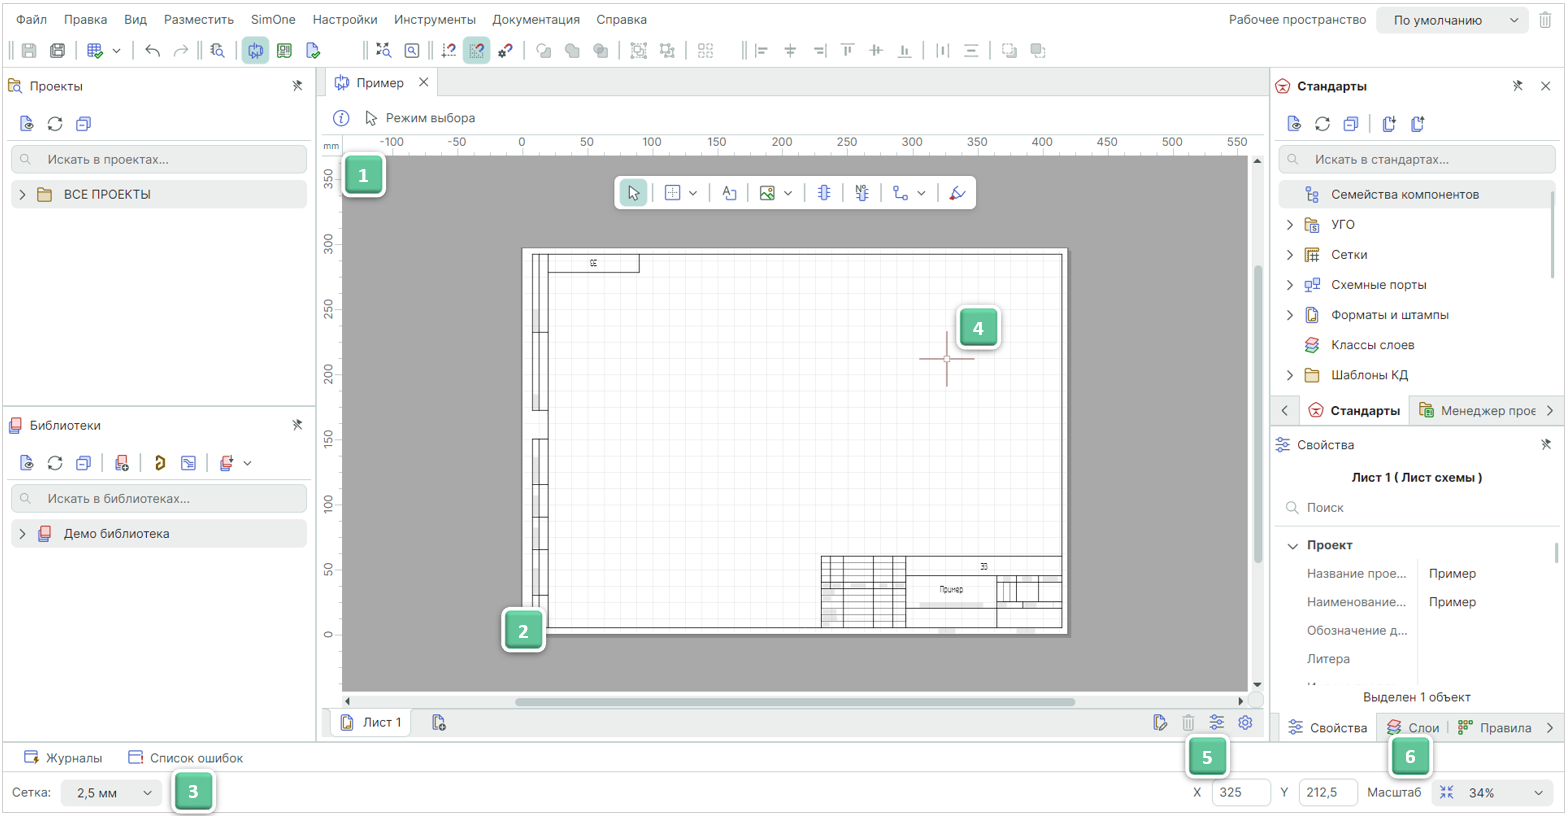Click the refresh icon in Библиотеки panel
The image size is (1568, 816).
click(55, 463)
